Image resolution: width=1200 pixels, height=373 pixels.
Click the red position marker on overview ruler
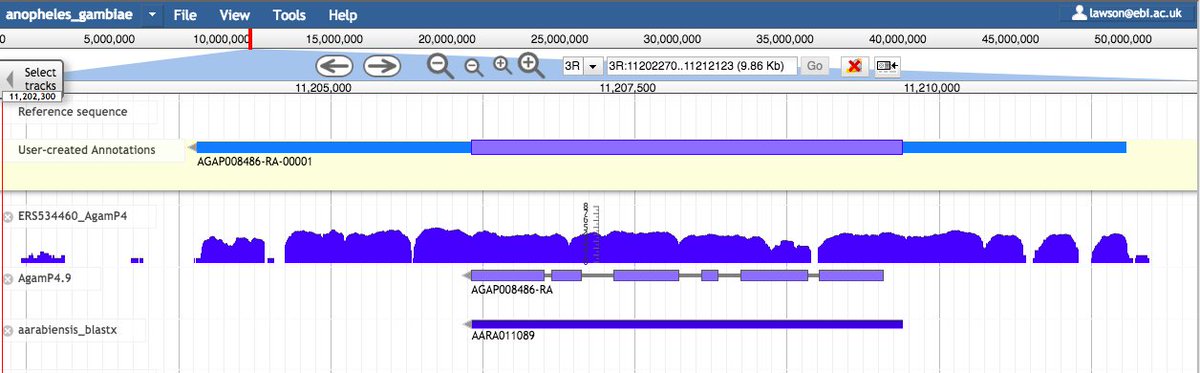click(250, 38)
